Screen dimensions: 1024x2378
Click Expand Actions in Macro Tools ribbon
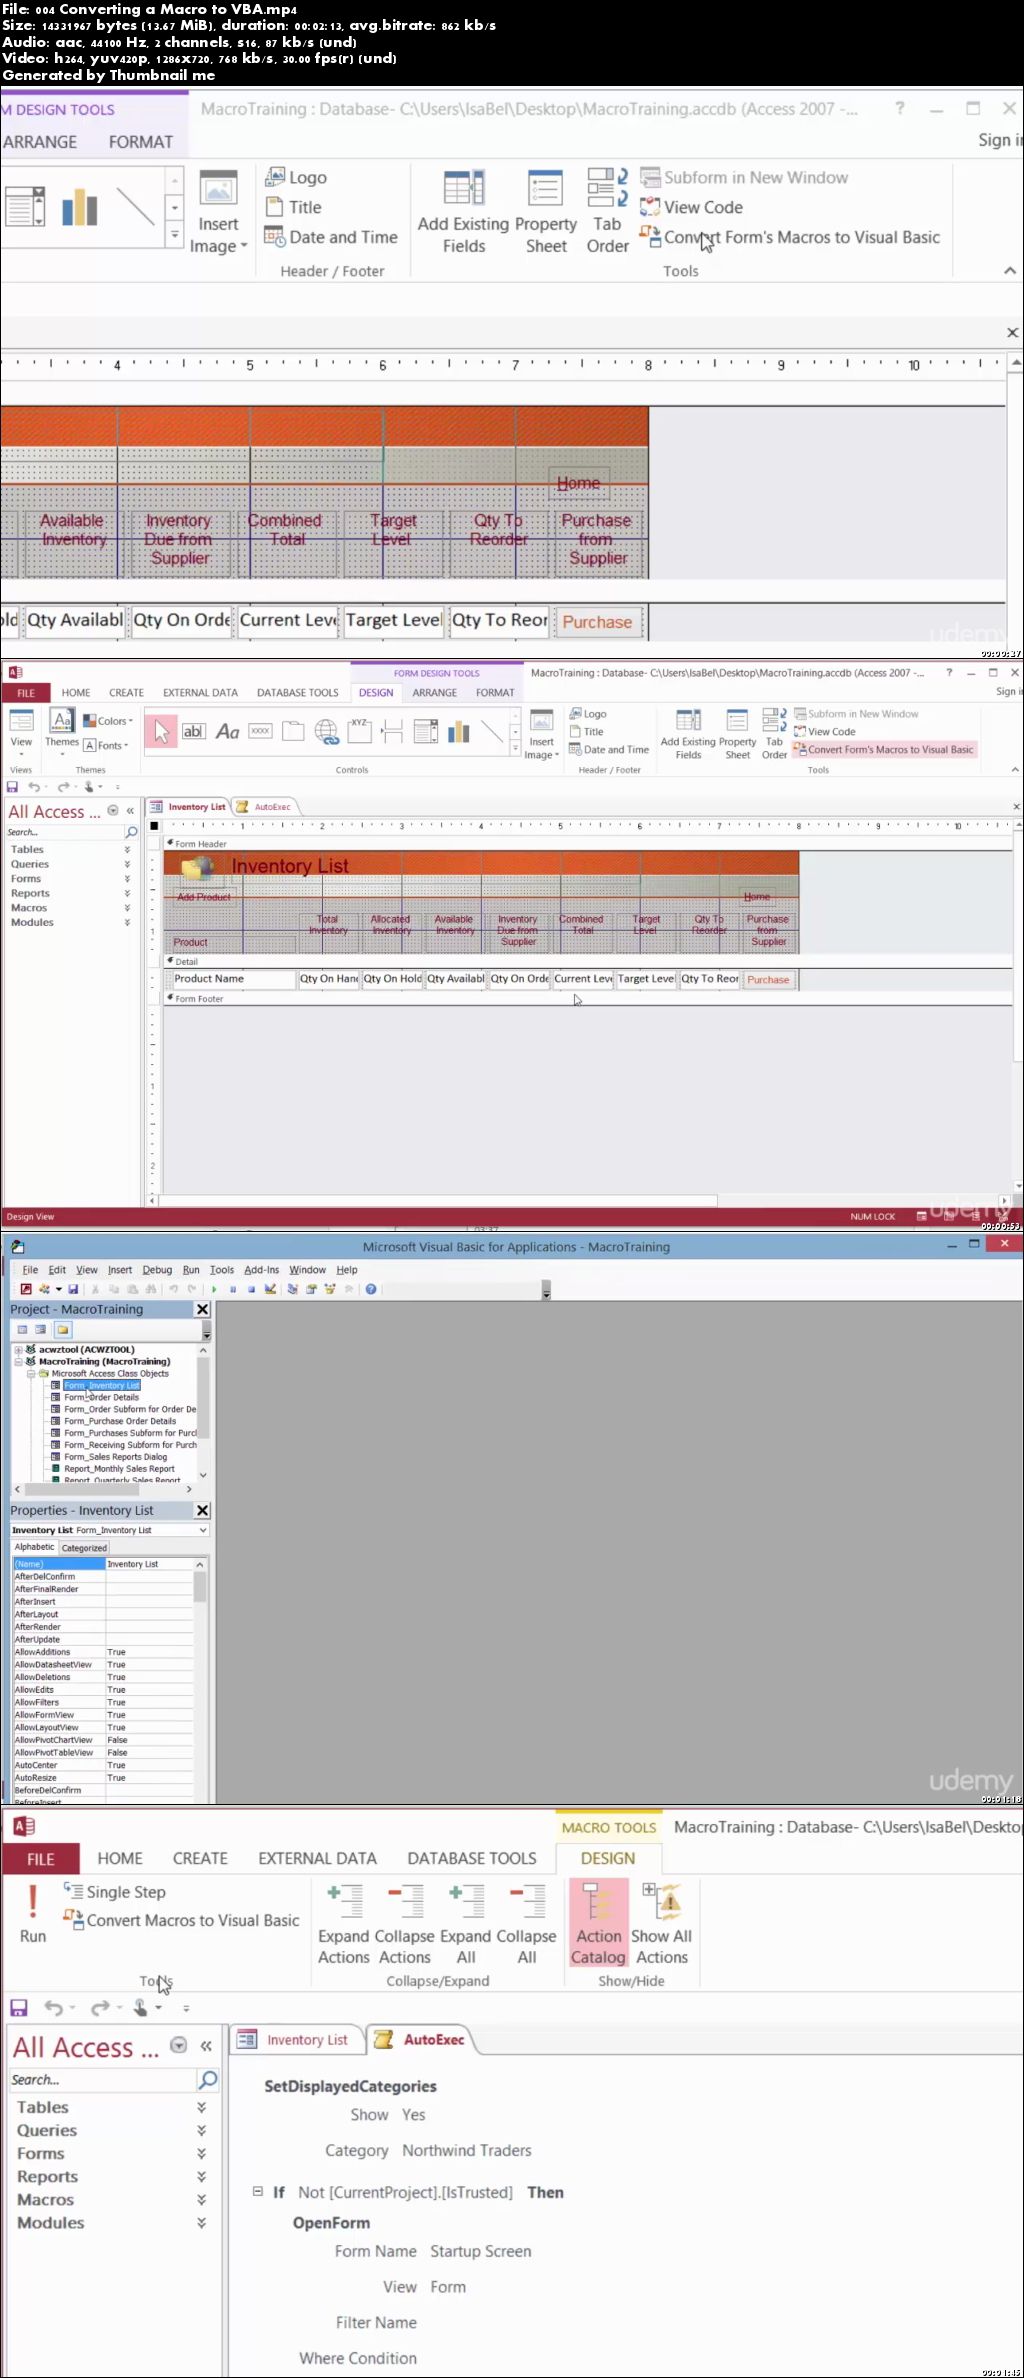[x=344, y=1923]
